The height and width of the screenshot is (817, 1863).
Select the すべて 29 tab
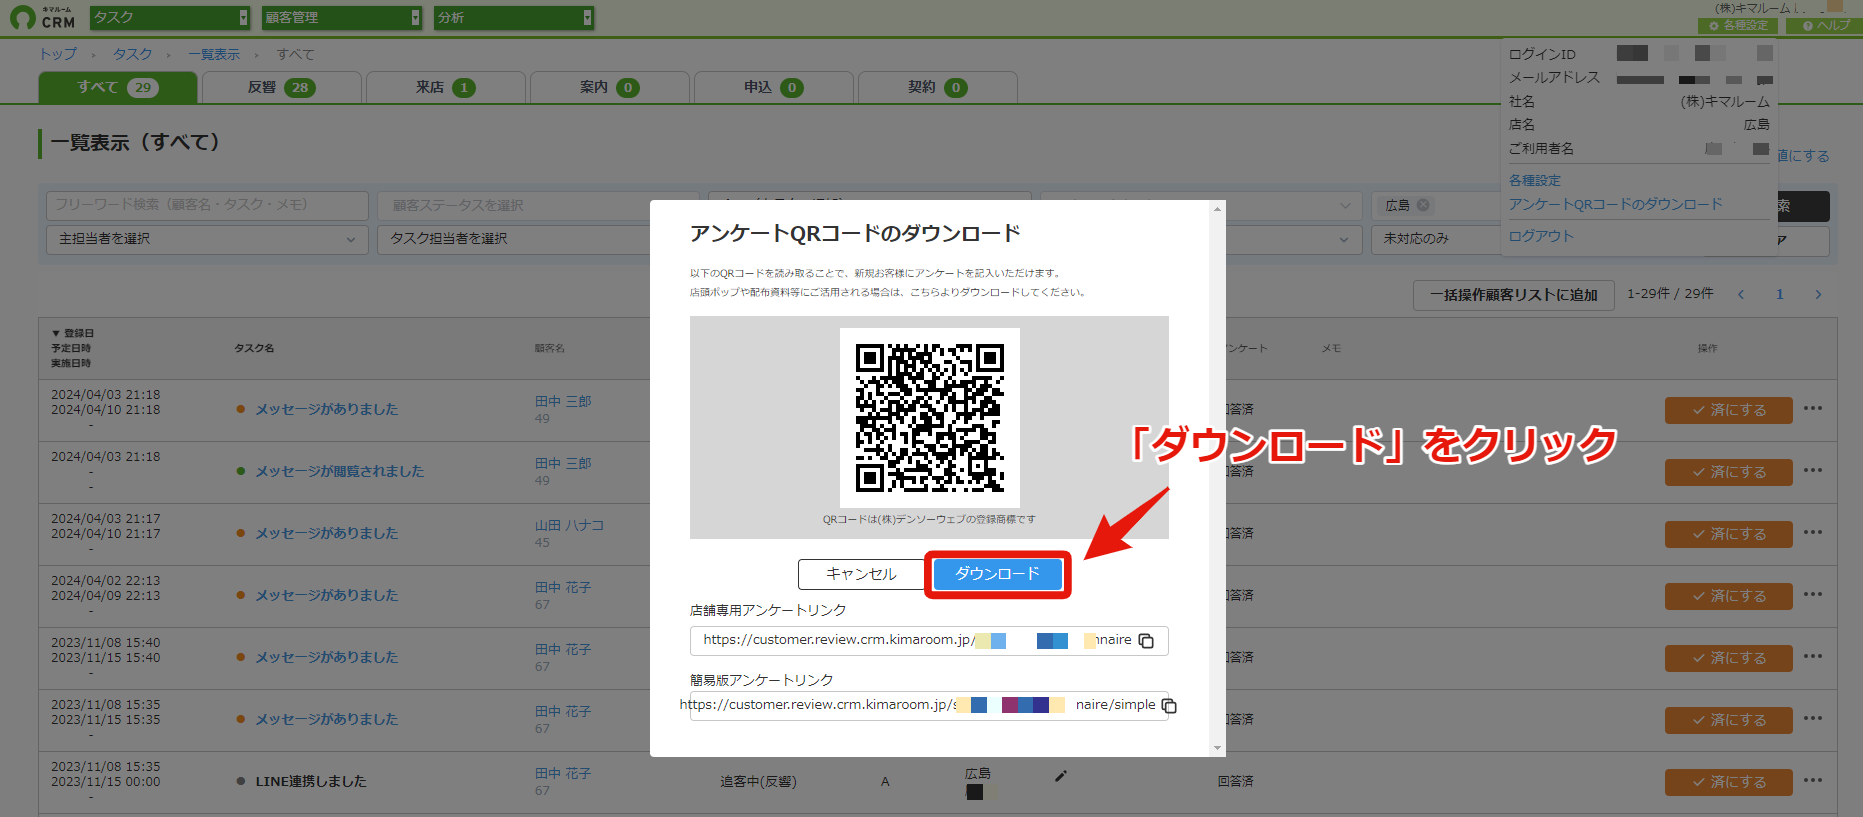pyautogui.click(x=118, y=88)
